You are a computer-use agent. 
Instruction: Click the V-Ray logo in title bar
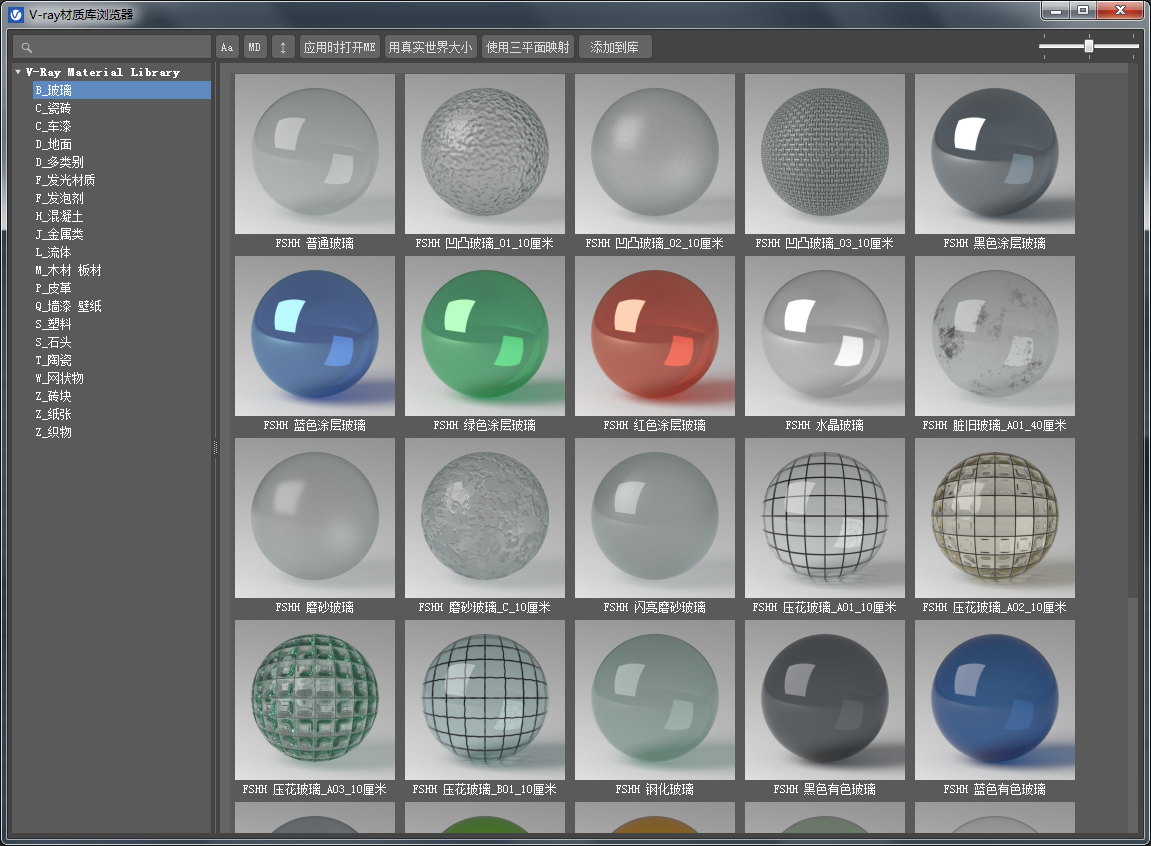[16, 14]
